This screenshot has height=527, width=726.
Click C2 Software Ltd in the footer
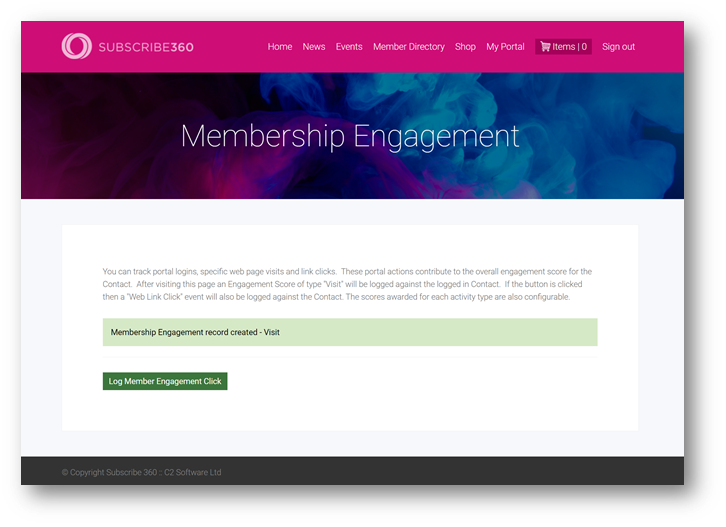(193, 472)
